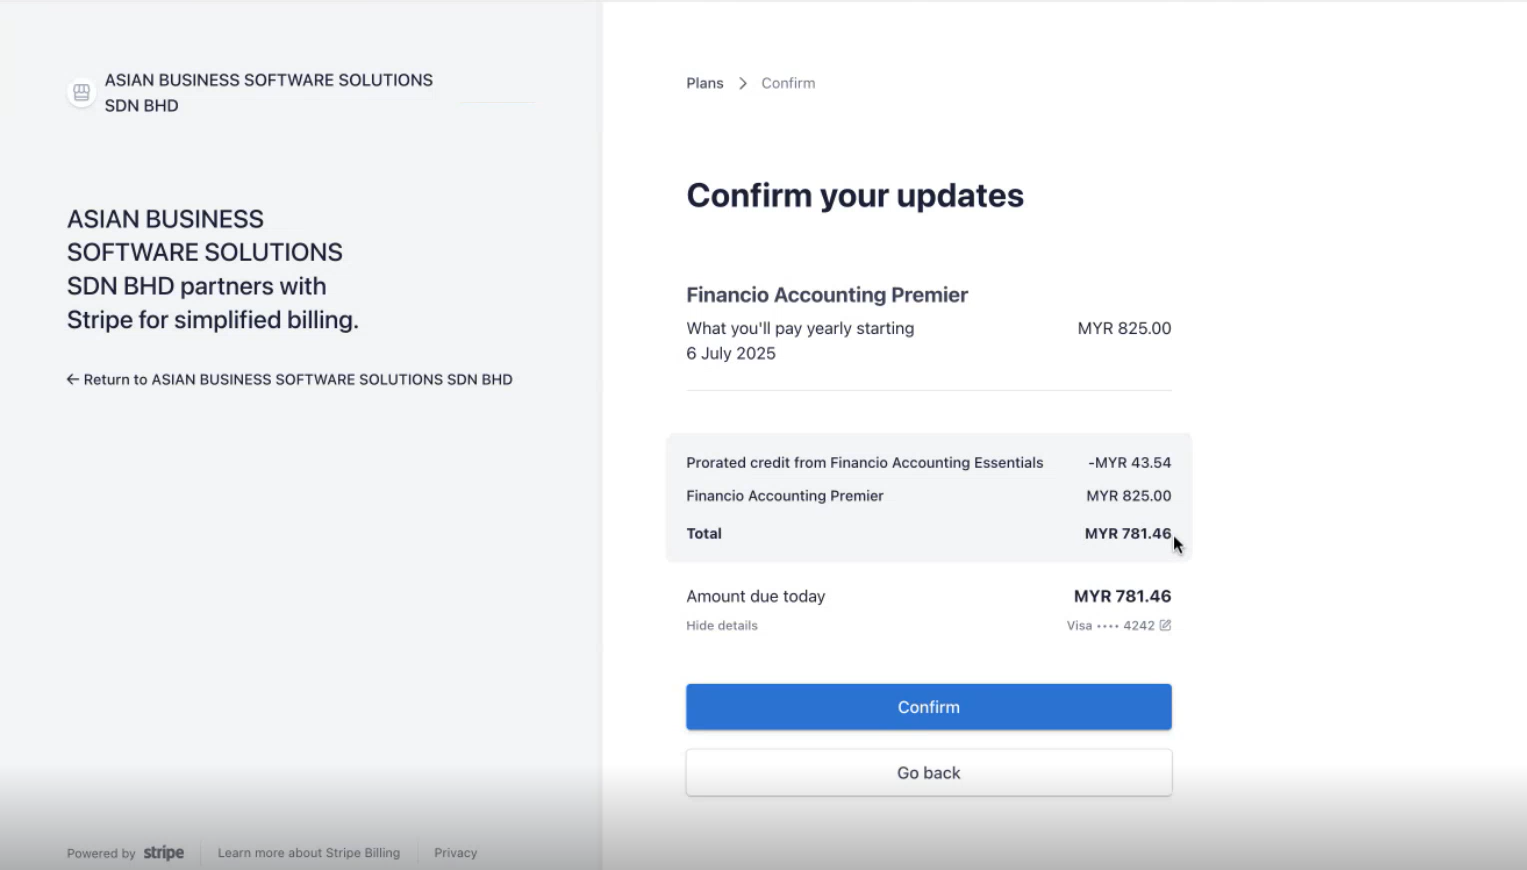Click the Stripe logo
This screenshot has width=1527, height=870.
(x=164, y=853)
